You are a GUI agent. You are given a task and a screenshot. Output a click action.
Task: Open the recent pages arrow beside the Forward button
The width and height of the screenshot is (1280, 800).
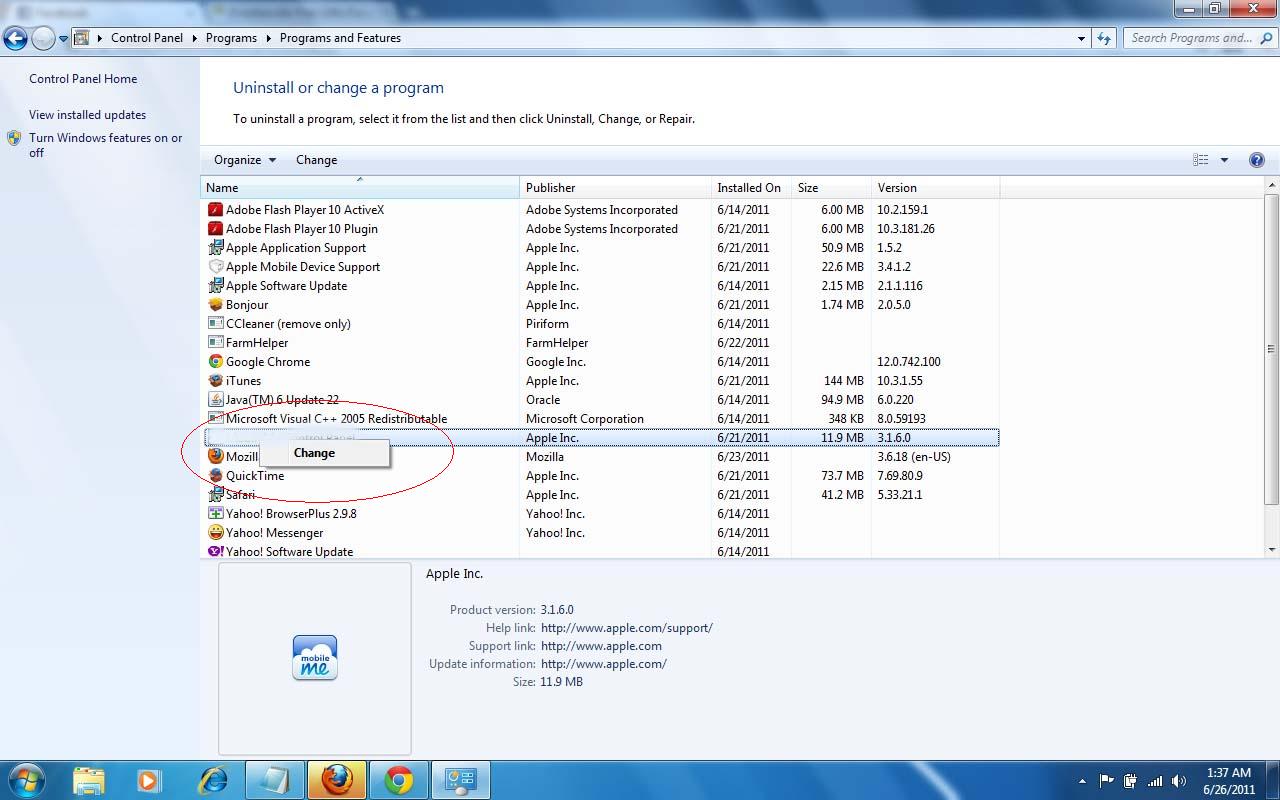pos(64,39)
